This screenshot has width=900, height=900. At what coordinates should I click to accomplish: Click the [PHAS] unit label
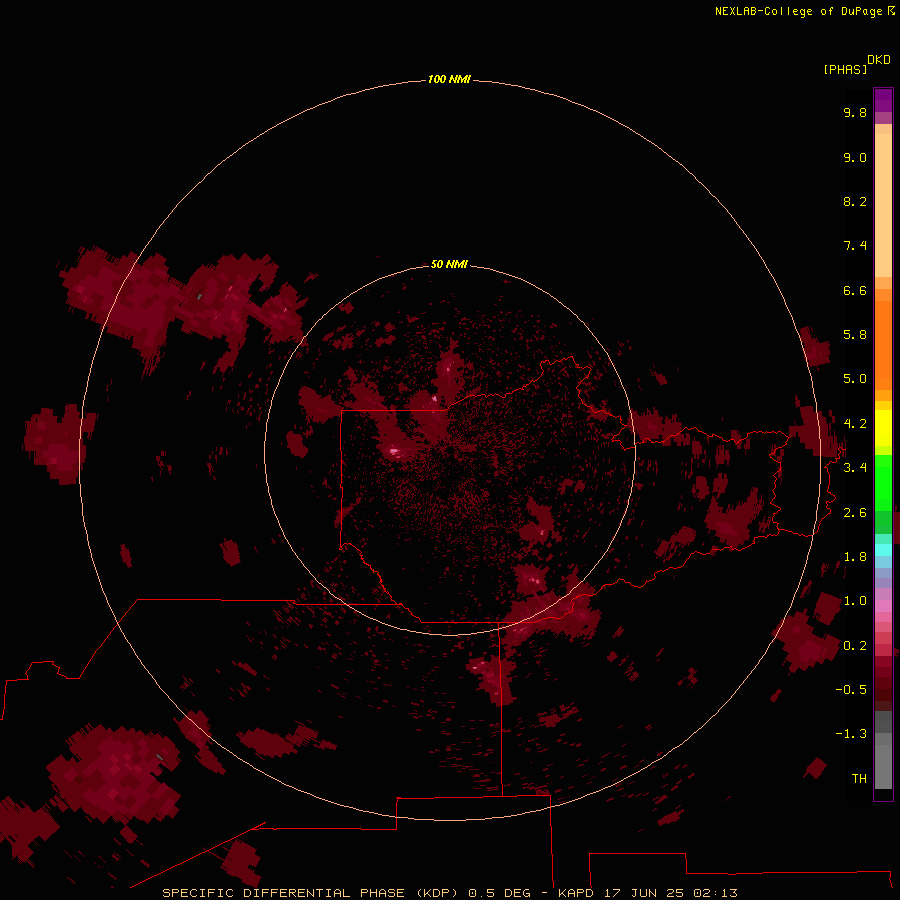[x=845, y=69]
